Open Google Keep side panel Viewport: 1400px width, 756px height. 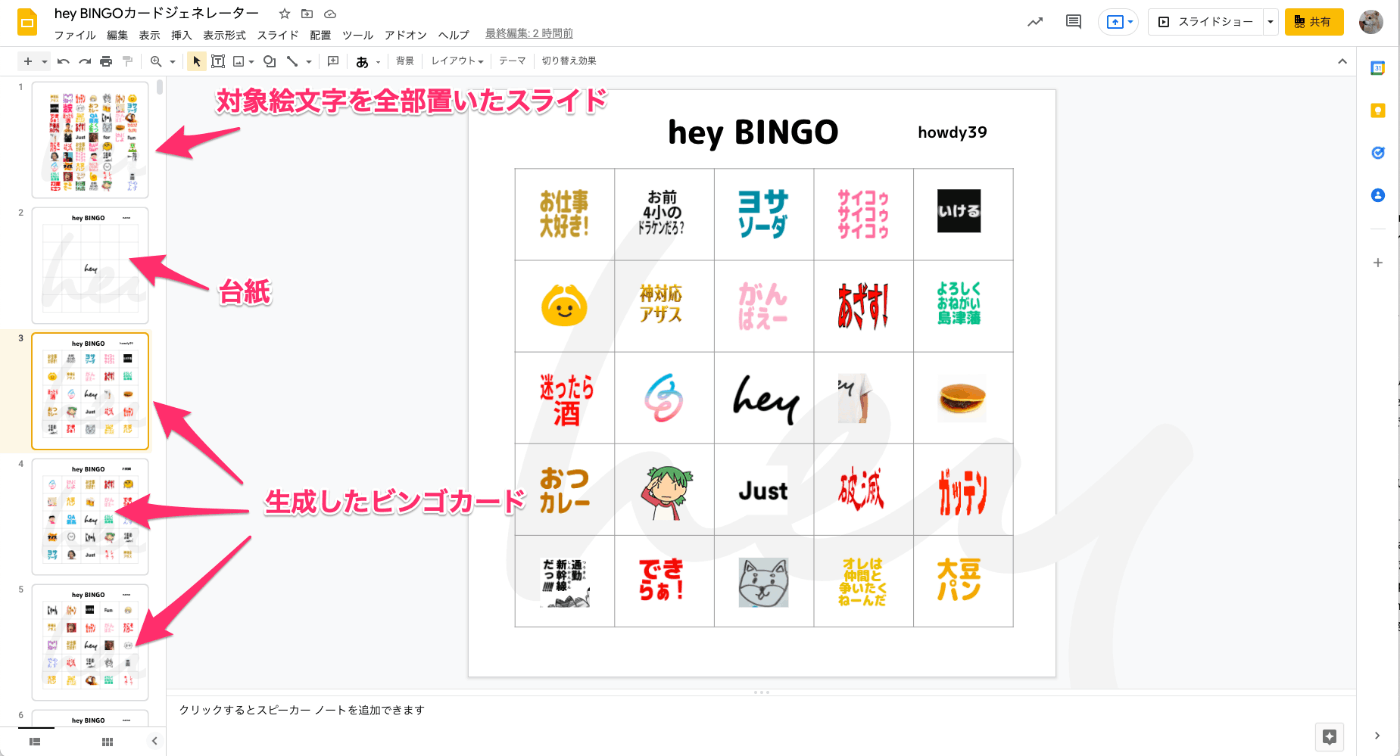point(1378,111)
